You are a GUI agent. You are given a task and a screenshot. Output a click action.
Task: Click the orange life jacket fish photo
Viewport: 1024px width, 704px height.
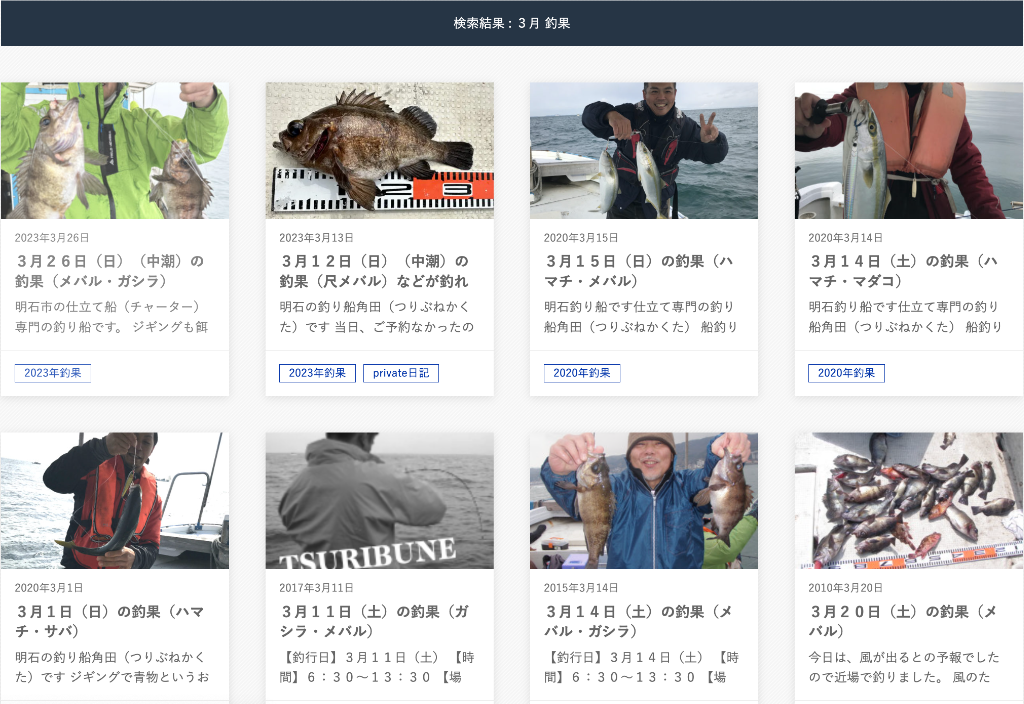[x=908, y=150]
